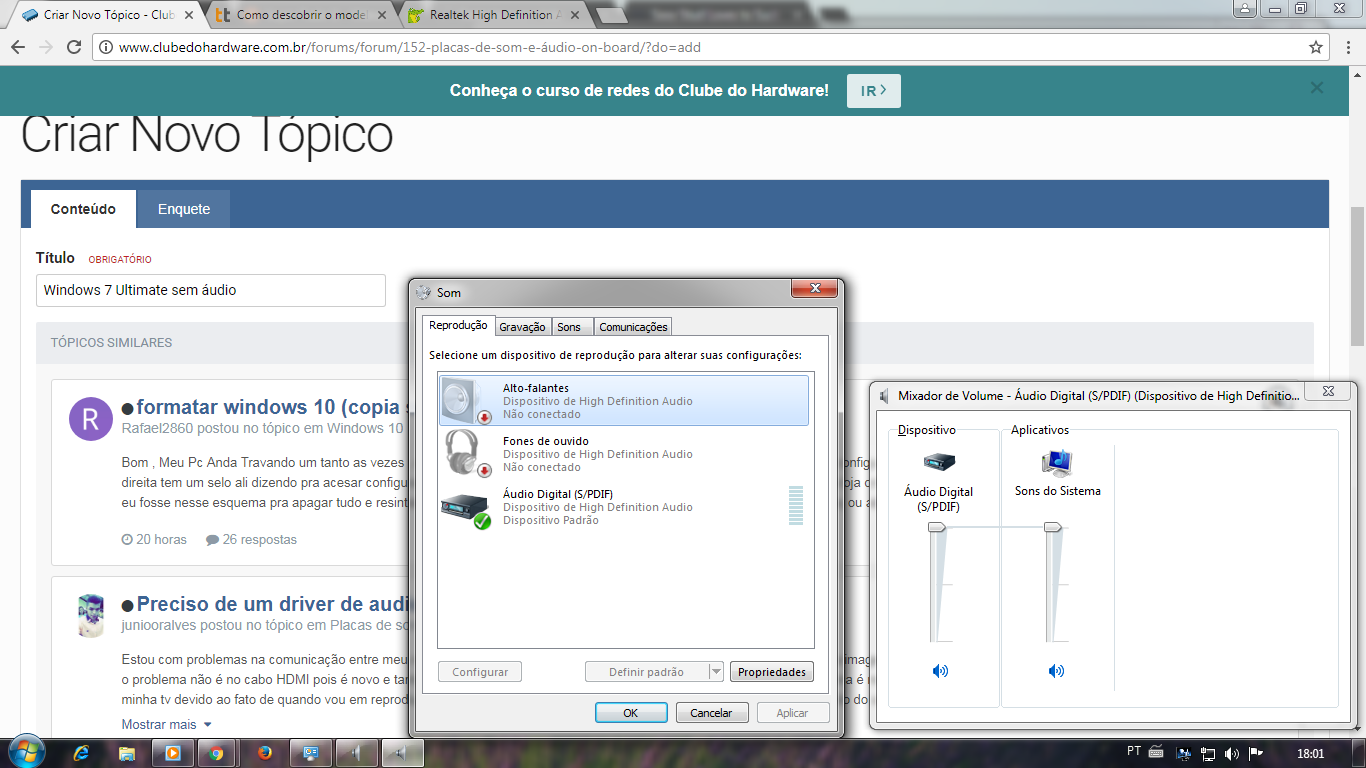Open the media player taskbar icon
The width and height of the screenshot is (1366, 768).
click(x=172, y=753)
